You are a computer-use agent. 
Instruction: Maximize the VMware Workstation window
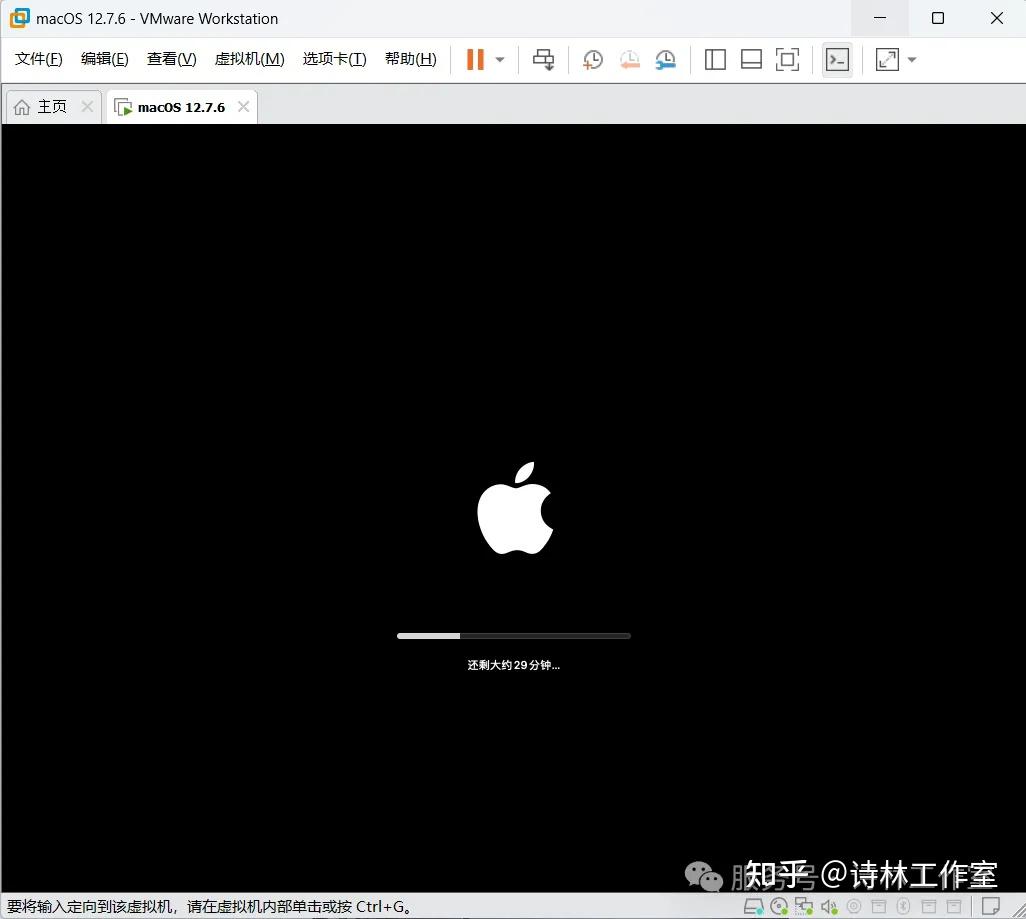(x=938, y=18)
